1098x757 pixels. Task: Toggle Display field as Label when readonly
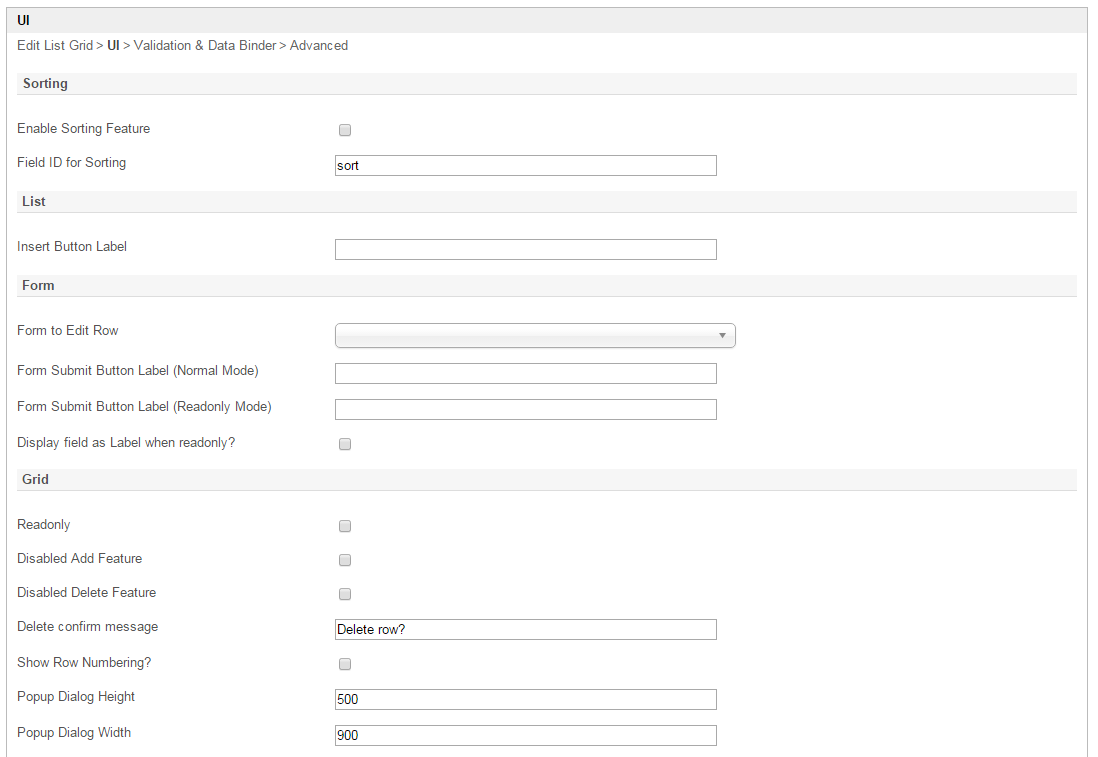point(345,444)
